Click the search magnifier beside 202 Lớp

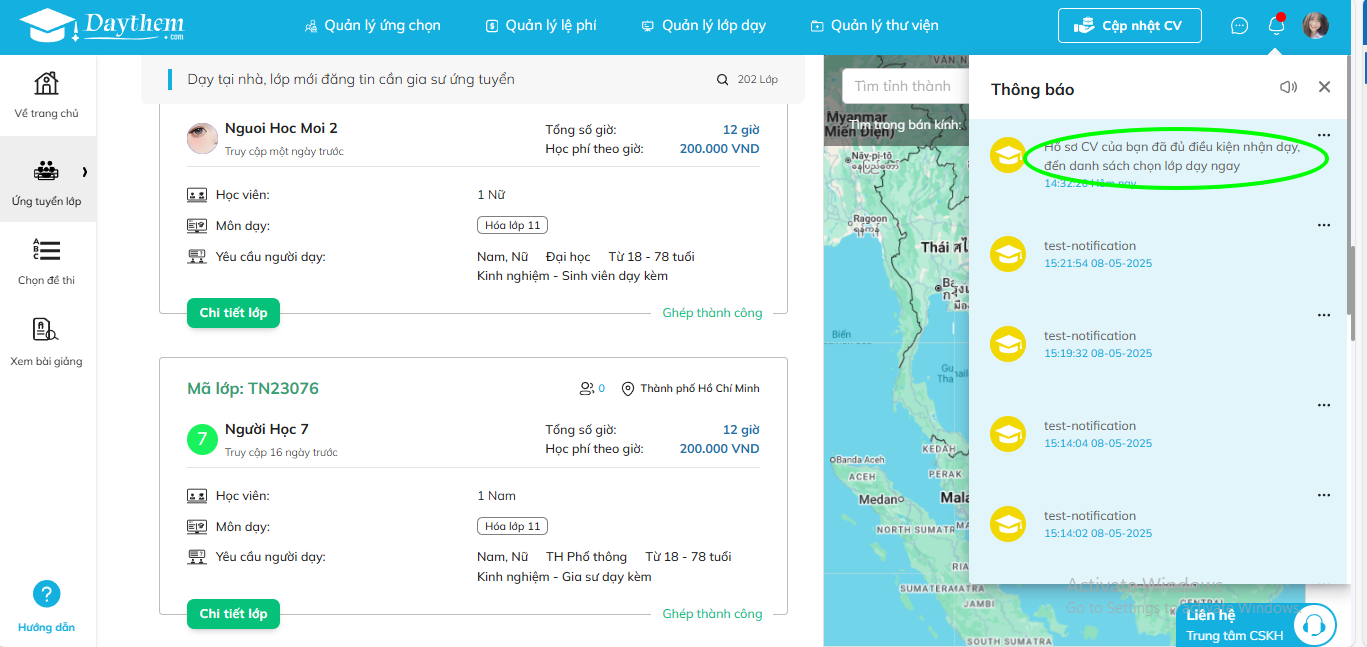click(723, 80)
